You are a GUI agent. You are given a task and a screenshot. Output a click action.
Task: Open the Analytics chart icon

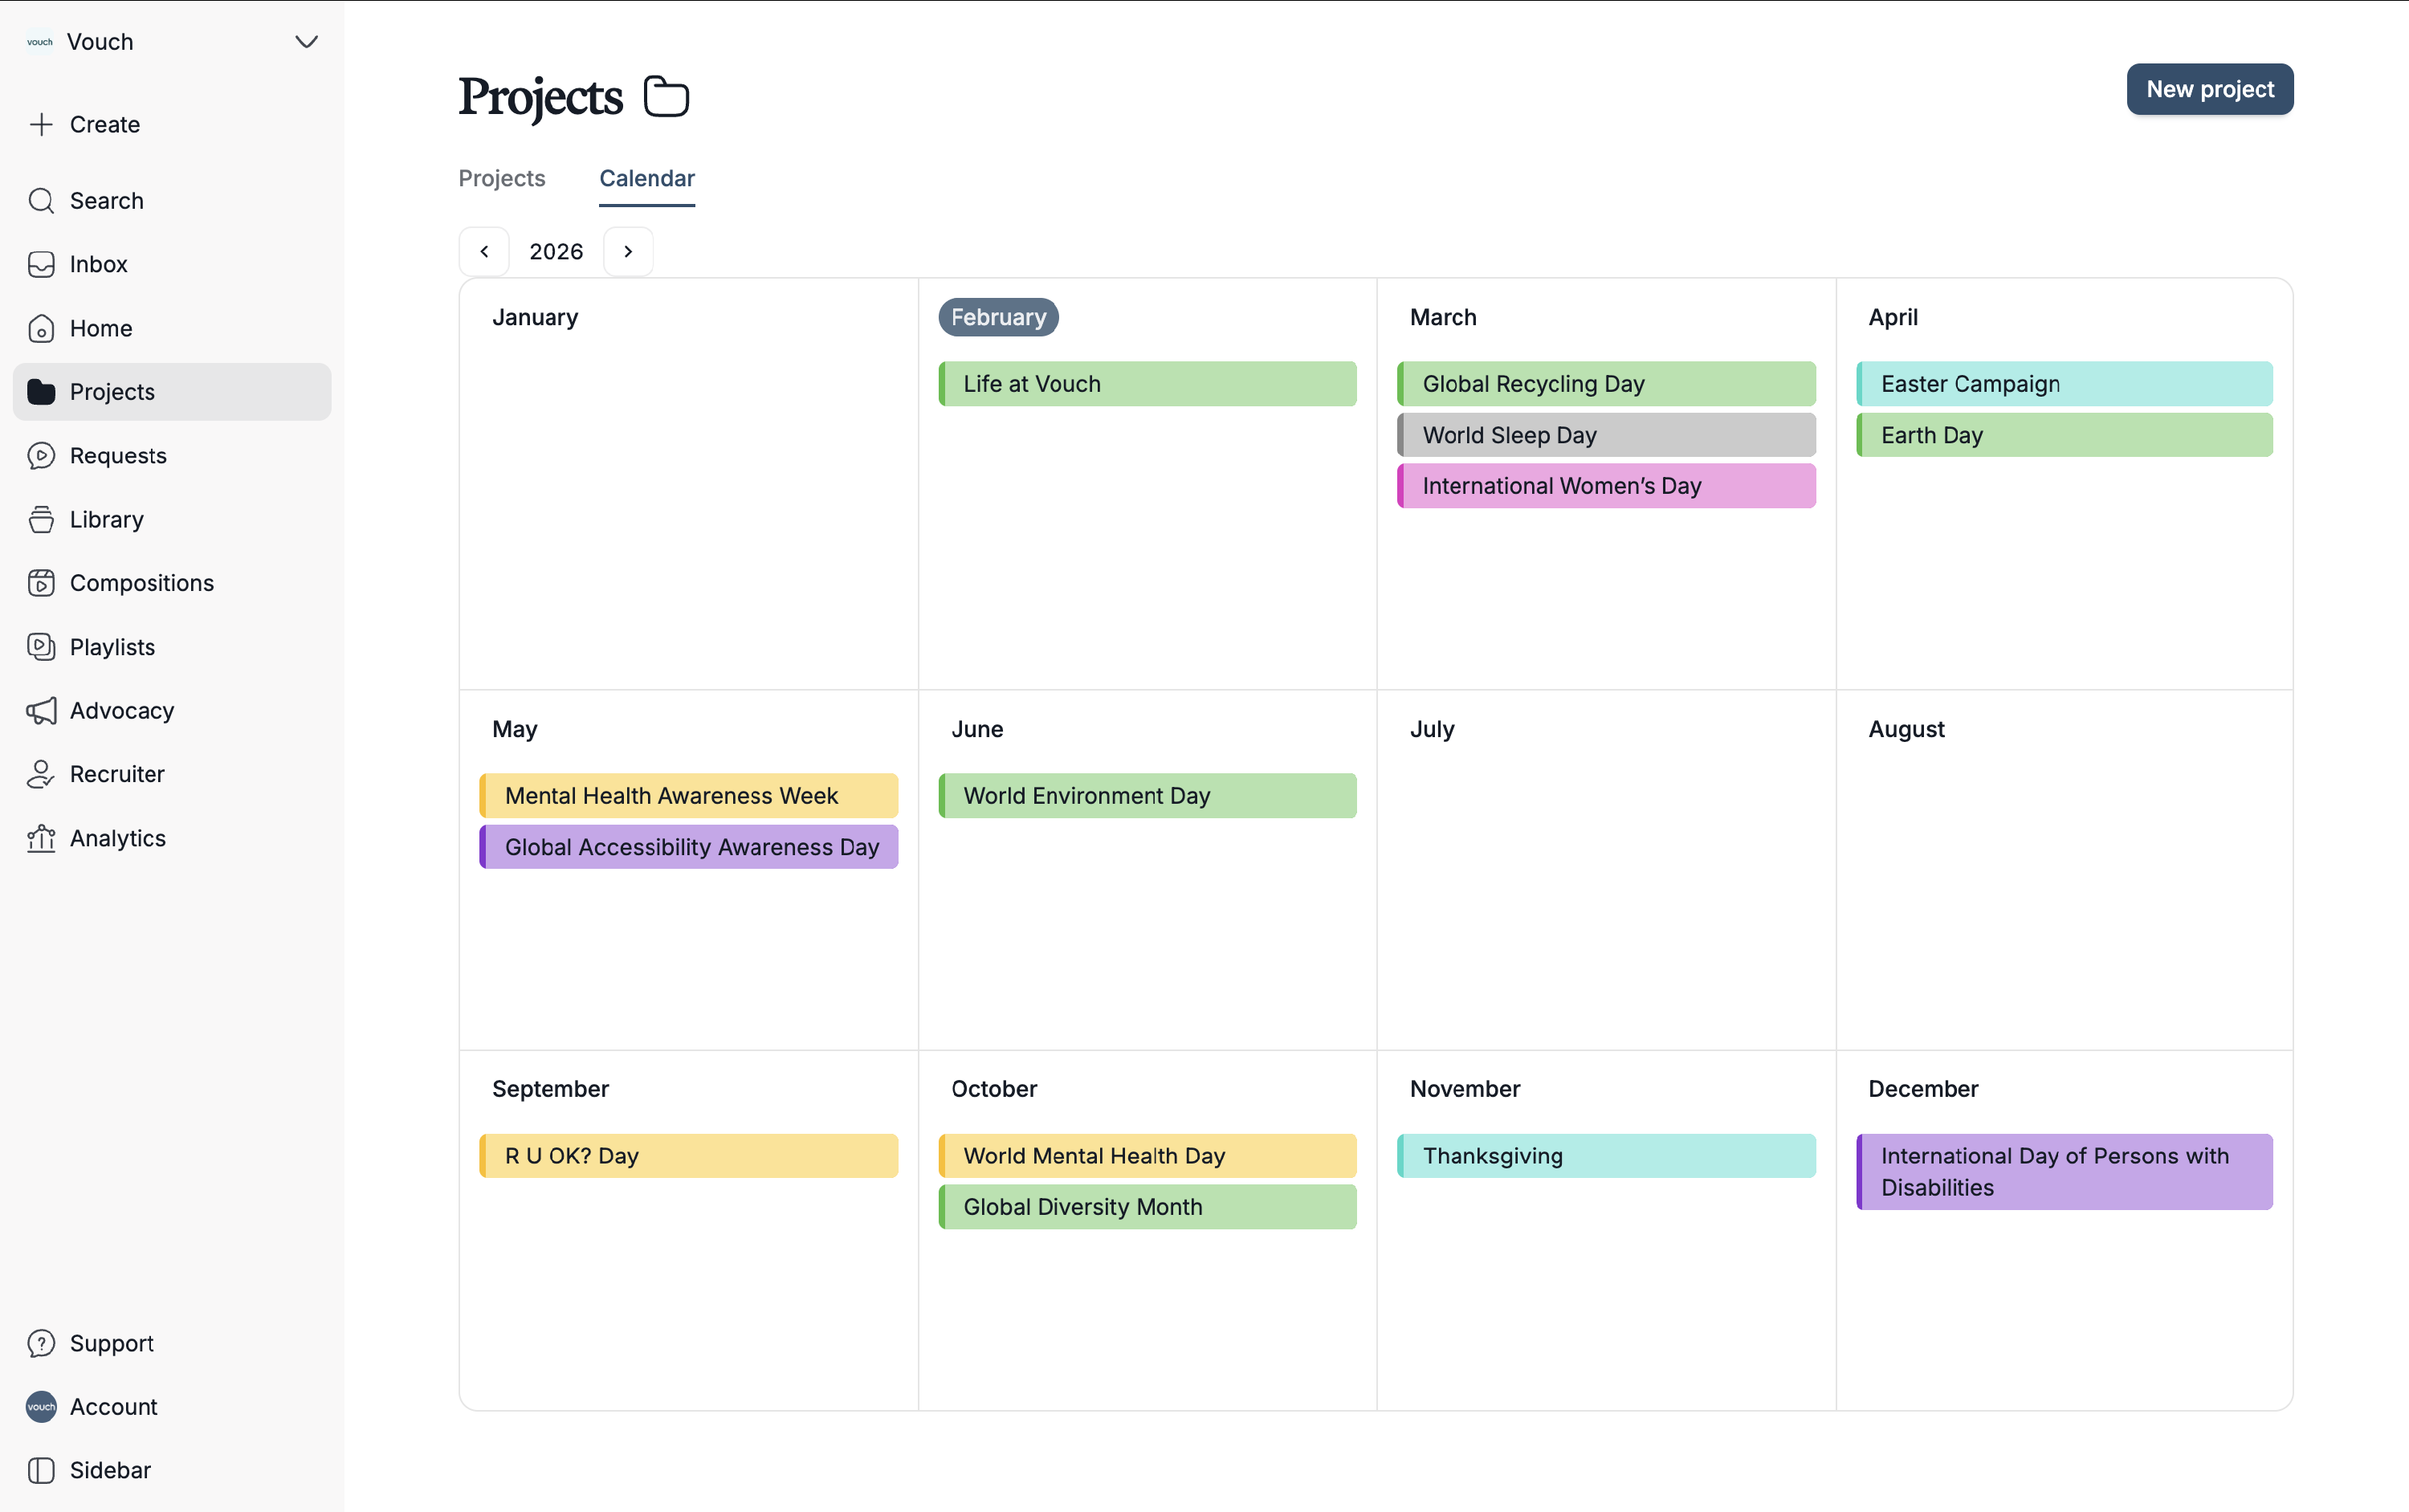(41, 838)
